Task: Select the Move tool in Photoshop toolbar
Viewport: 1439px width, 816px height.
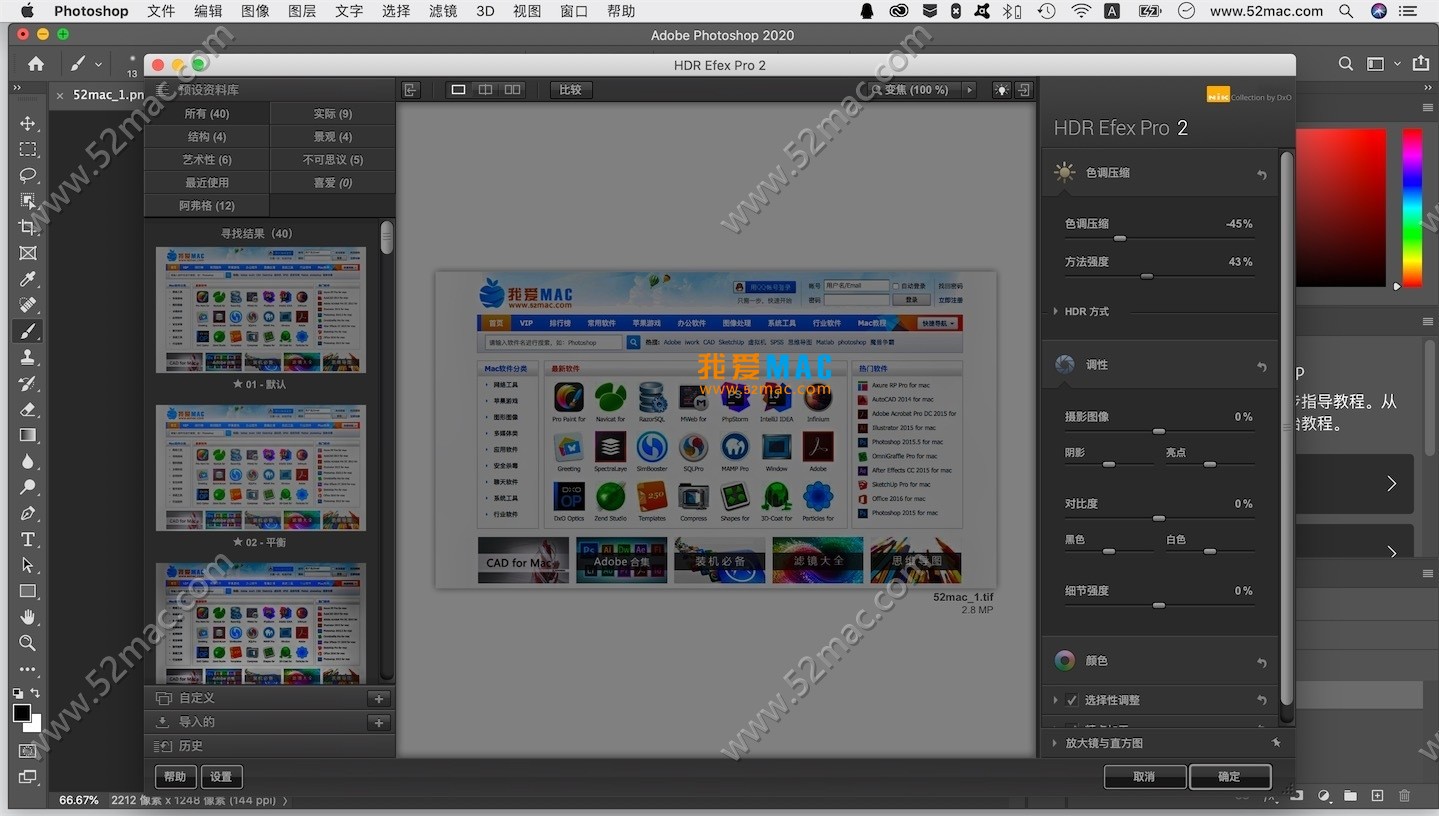Action: (28, 124)
